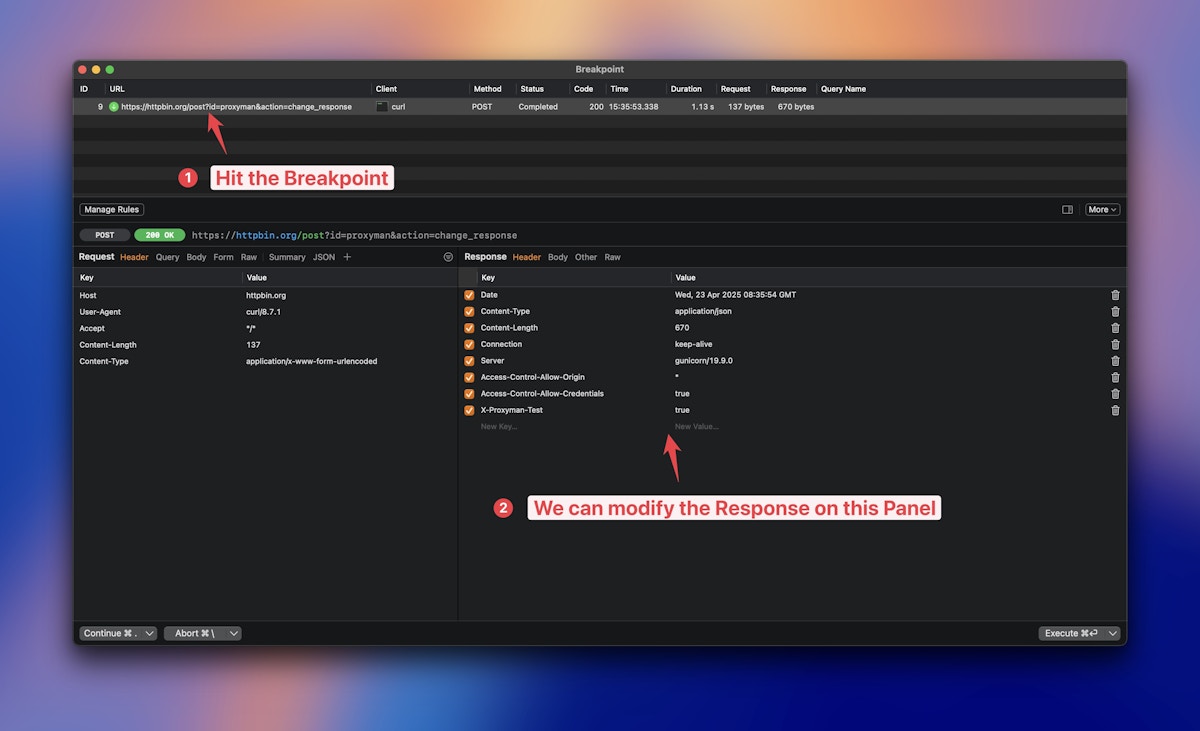Click the curl client icon in the request row
Screen dimensions: 1200x731
point(380,107)
